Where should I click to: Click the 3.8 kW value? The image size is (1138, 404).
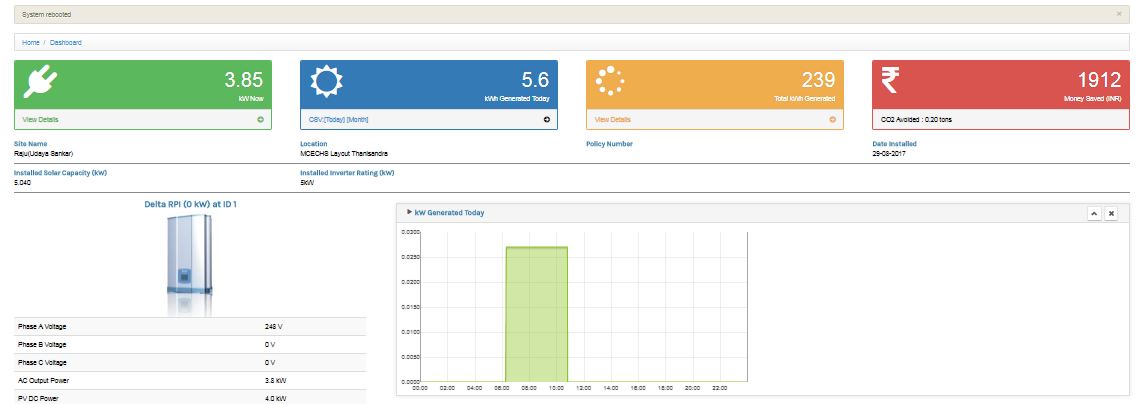click(x=276, y=381)
